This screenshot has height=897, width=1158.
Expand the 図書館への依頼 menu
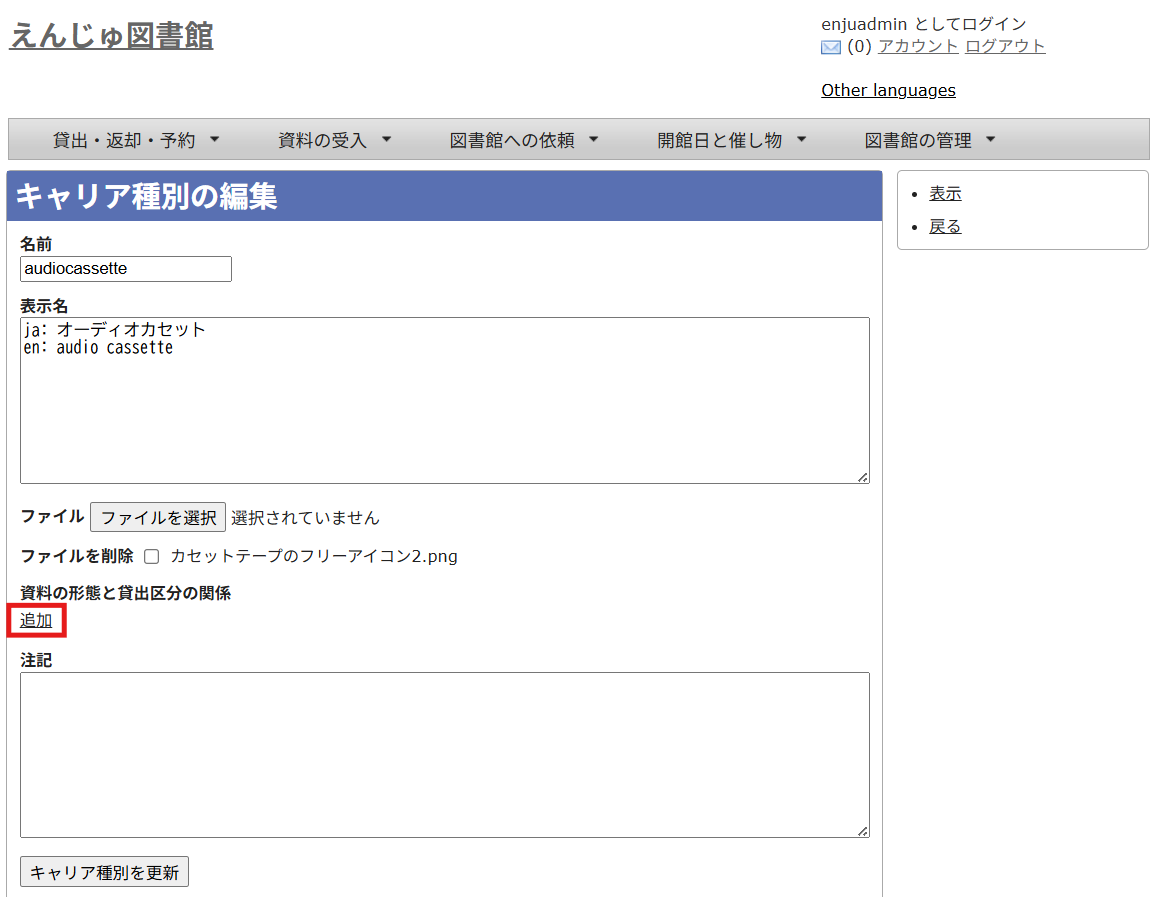click(x=524, y=140)
